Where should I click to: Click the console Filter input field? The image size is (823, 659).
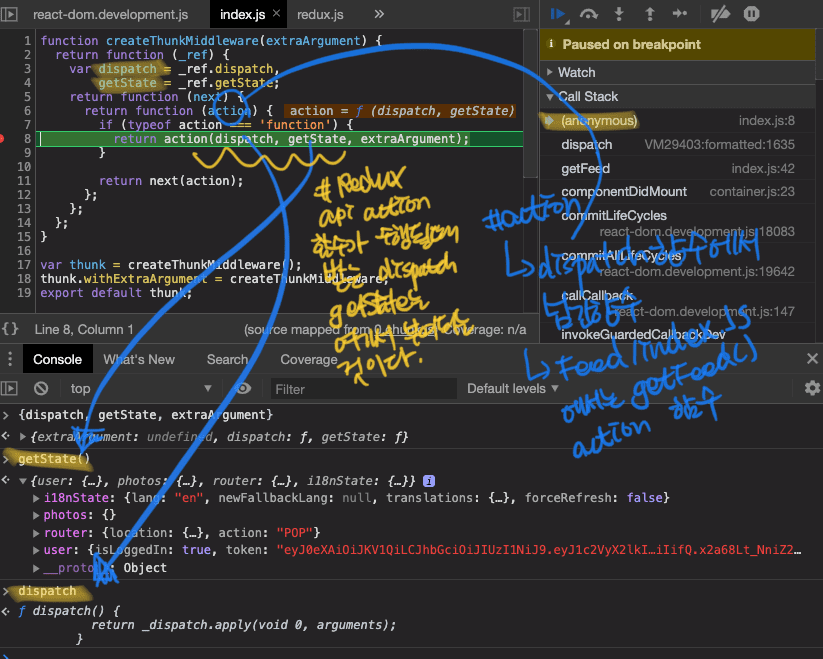[360, 388]
